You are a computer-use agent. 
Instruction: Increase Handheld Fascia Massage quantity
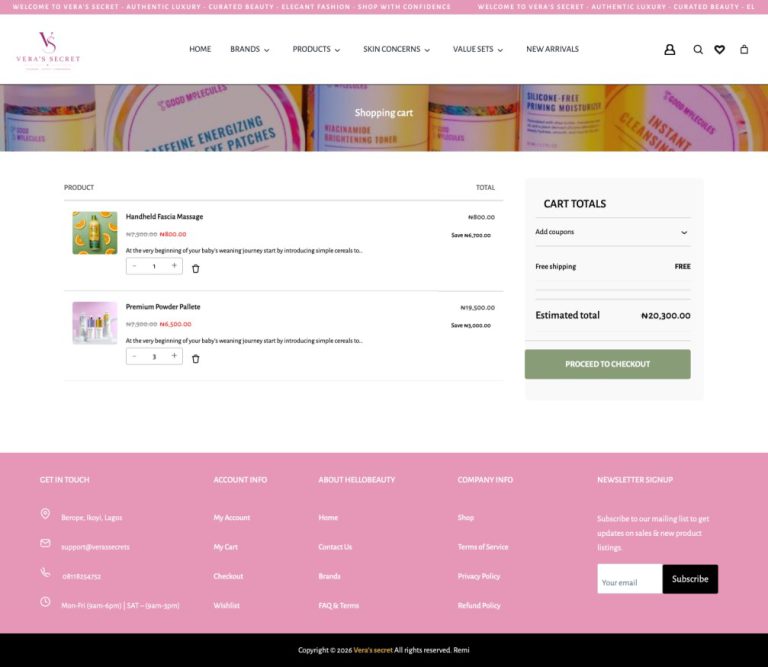[x=174, y=265]
